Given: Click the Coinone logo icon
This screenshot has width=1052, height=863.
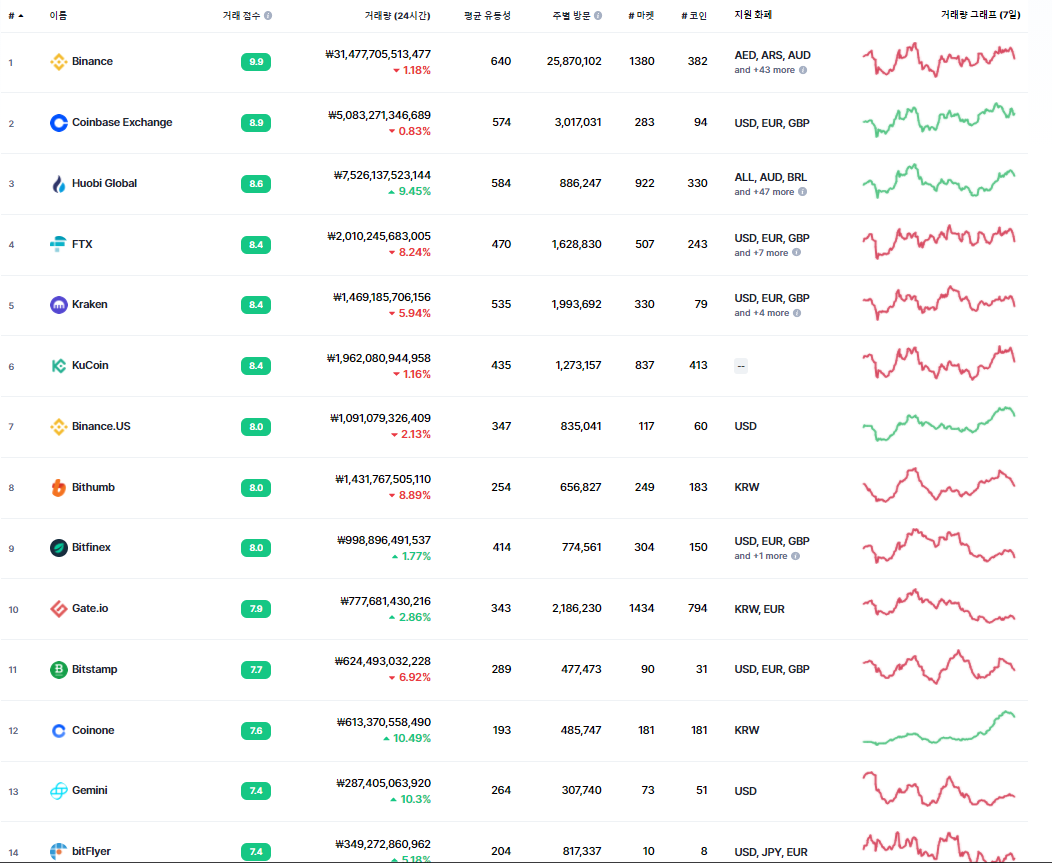Looking at the screenshot, I should click(x=58, y=731).
